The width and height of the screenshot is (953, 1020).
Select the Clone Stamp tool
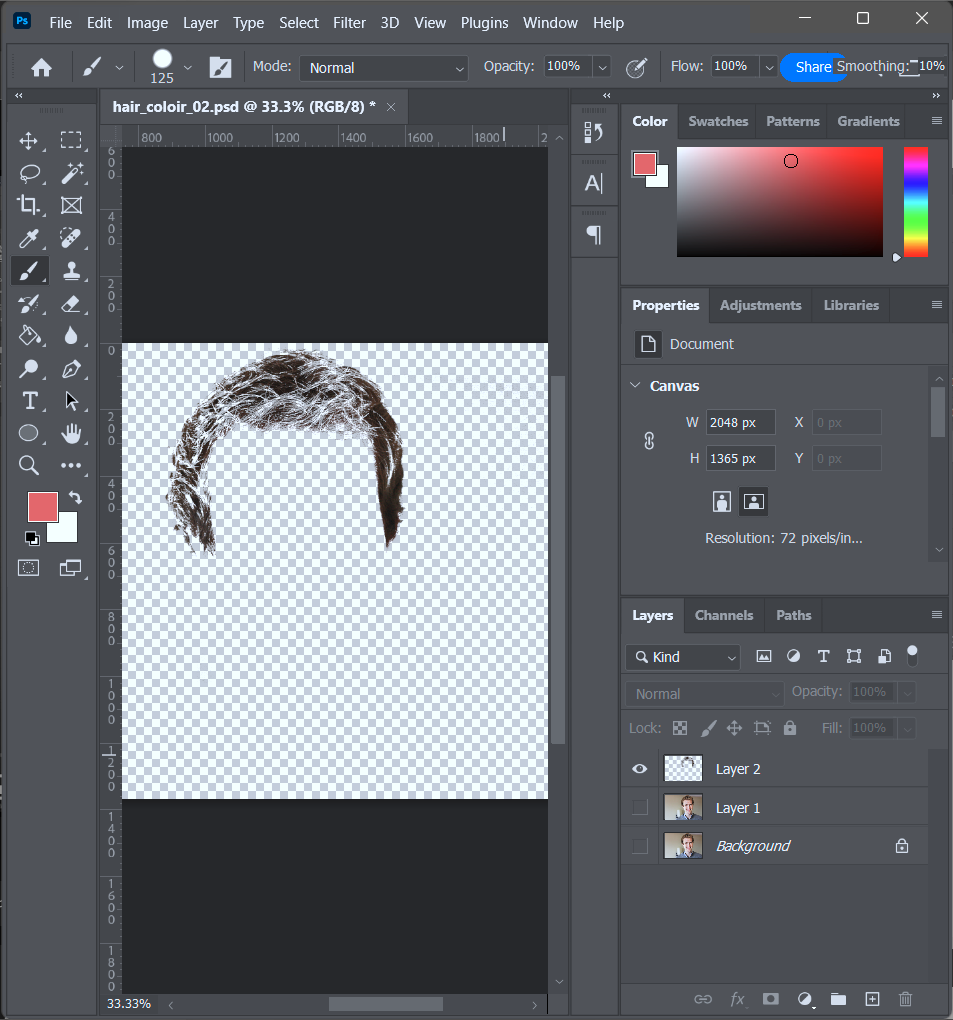(72, 271)
